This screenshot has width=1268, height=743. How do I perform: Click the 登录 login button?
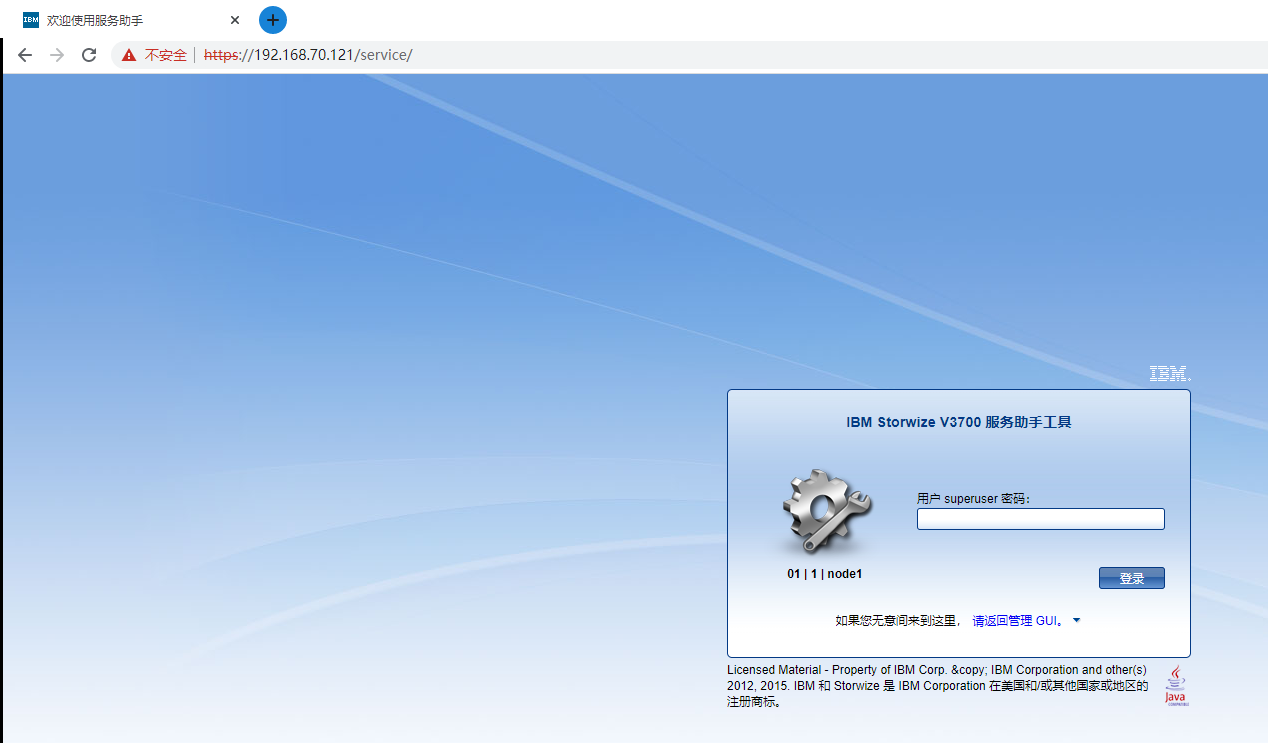pos(1132,578)
